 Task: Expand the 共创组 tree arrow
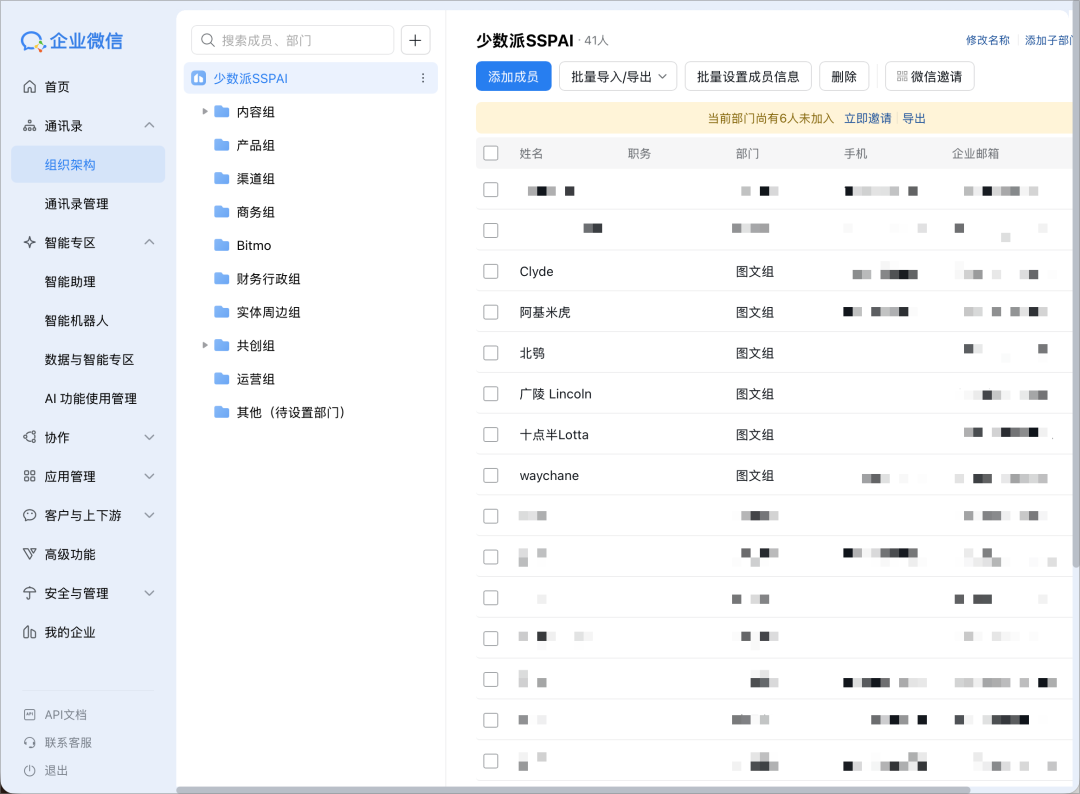tap(205, 345)
